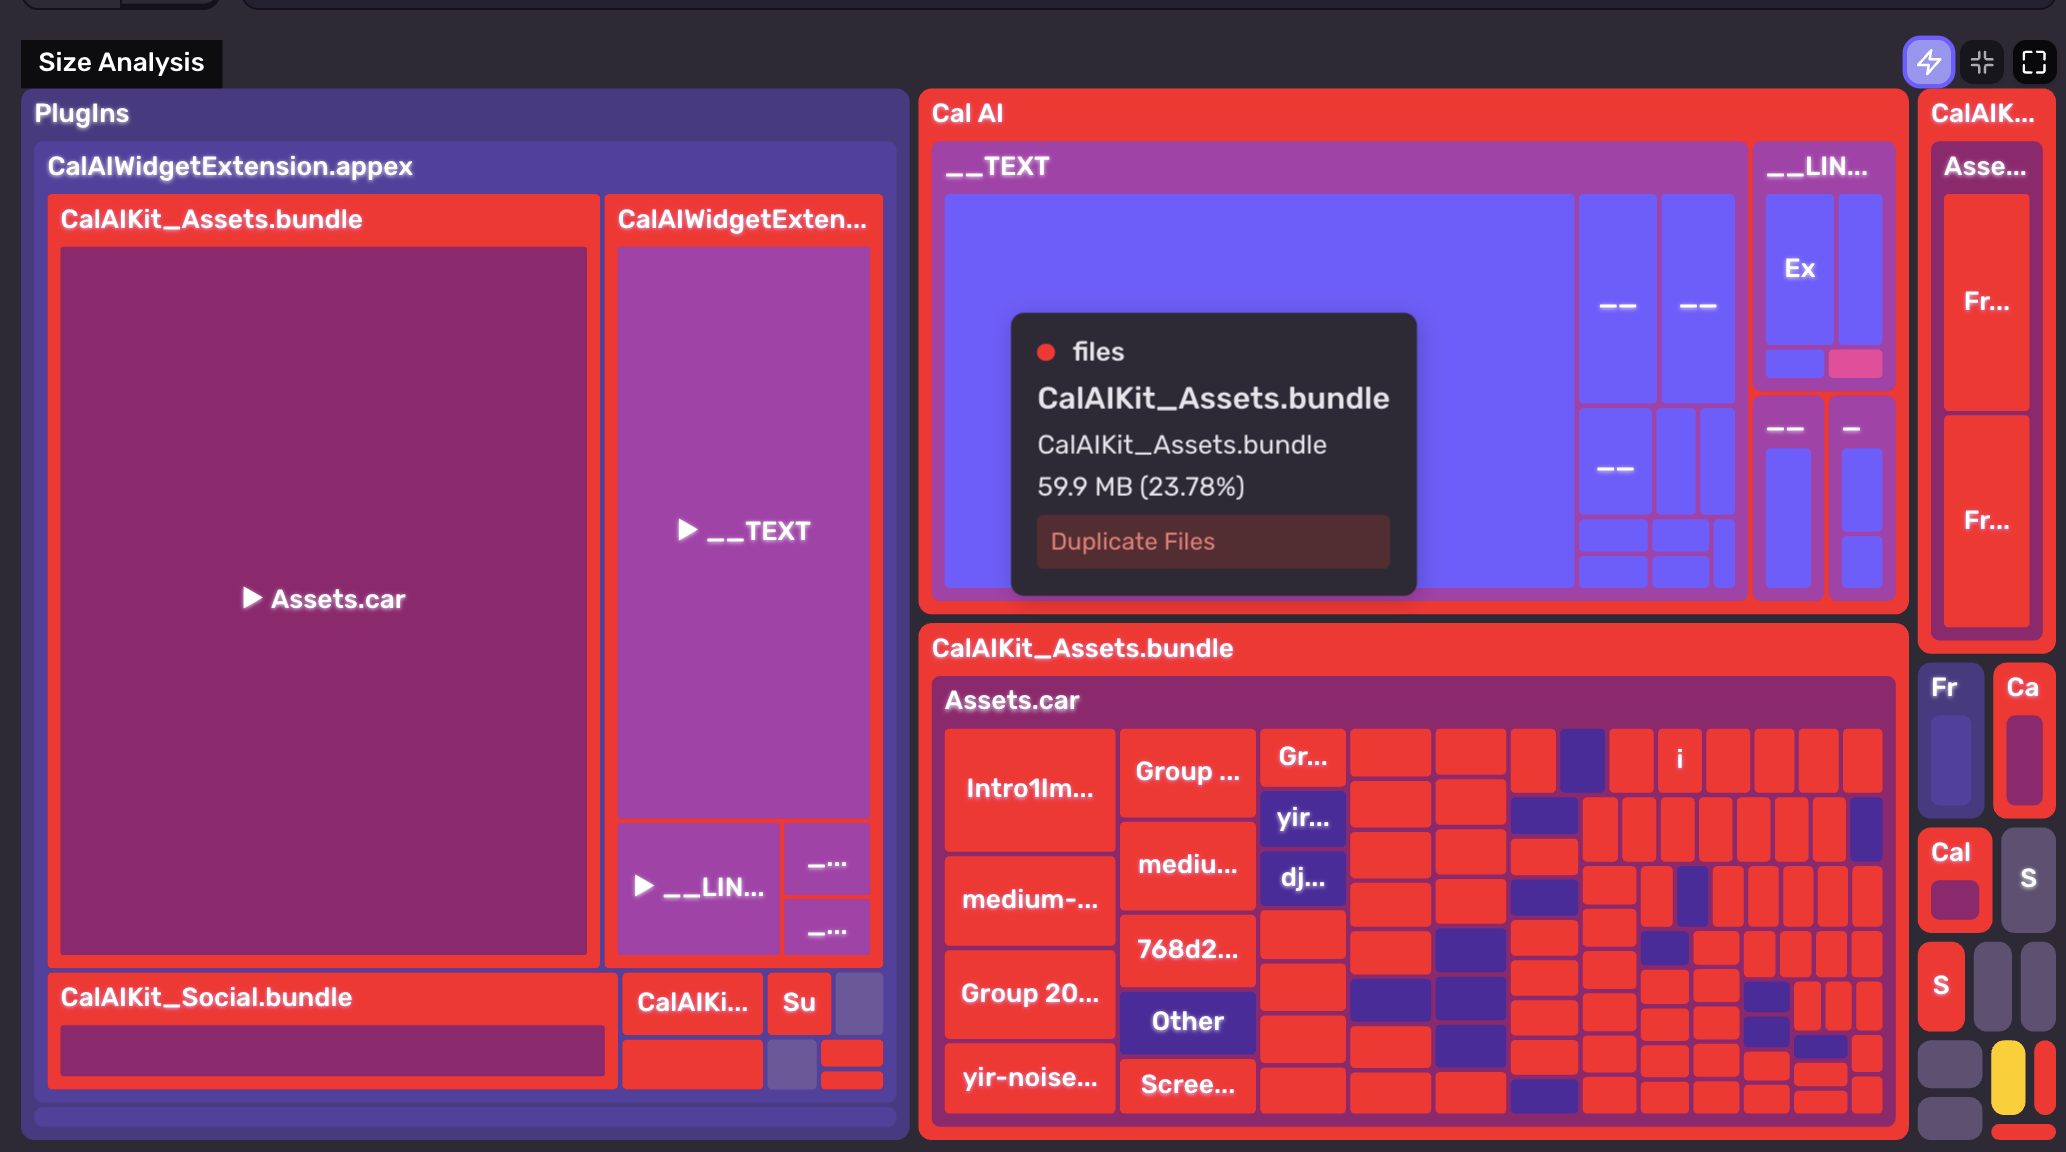Click the Su block in PlugIns
Screen dimensions: 2066x1152
798,1002
